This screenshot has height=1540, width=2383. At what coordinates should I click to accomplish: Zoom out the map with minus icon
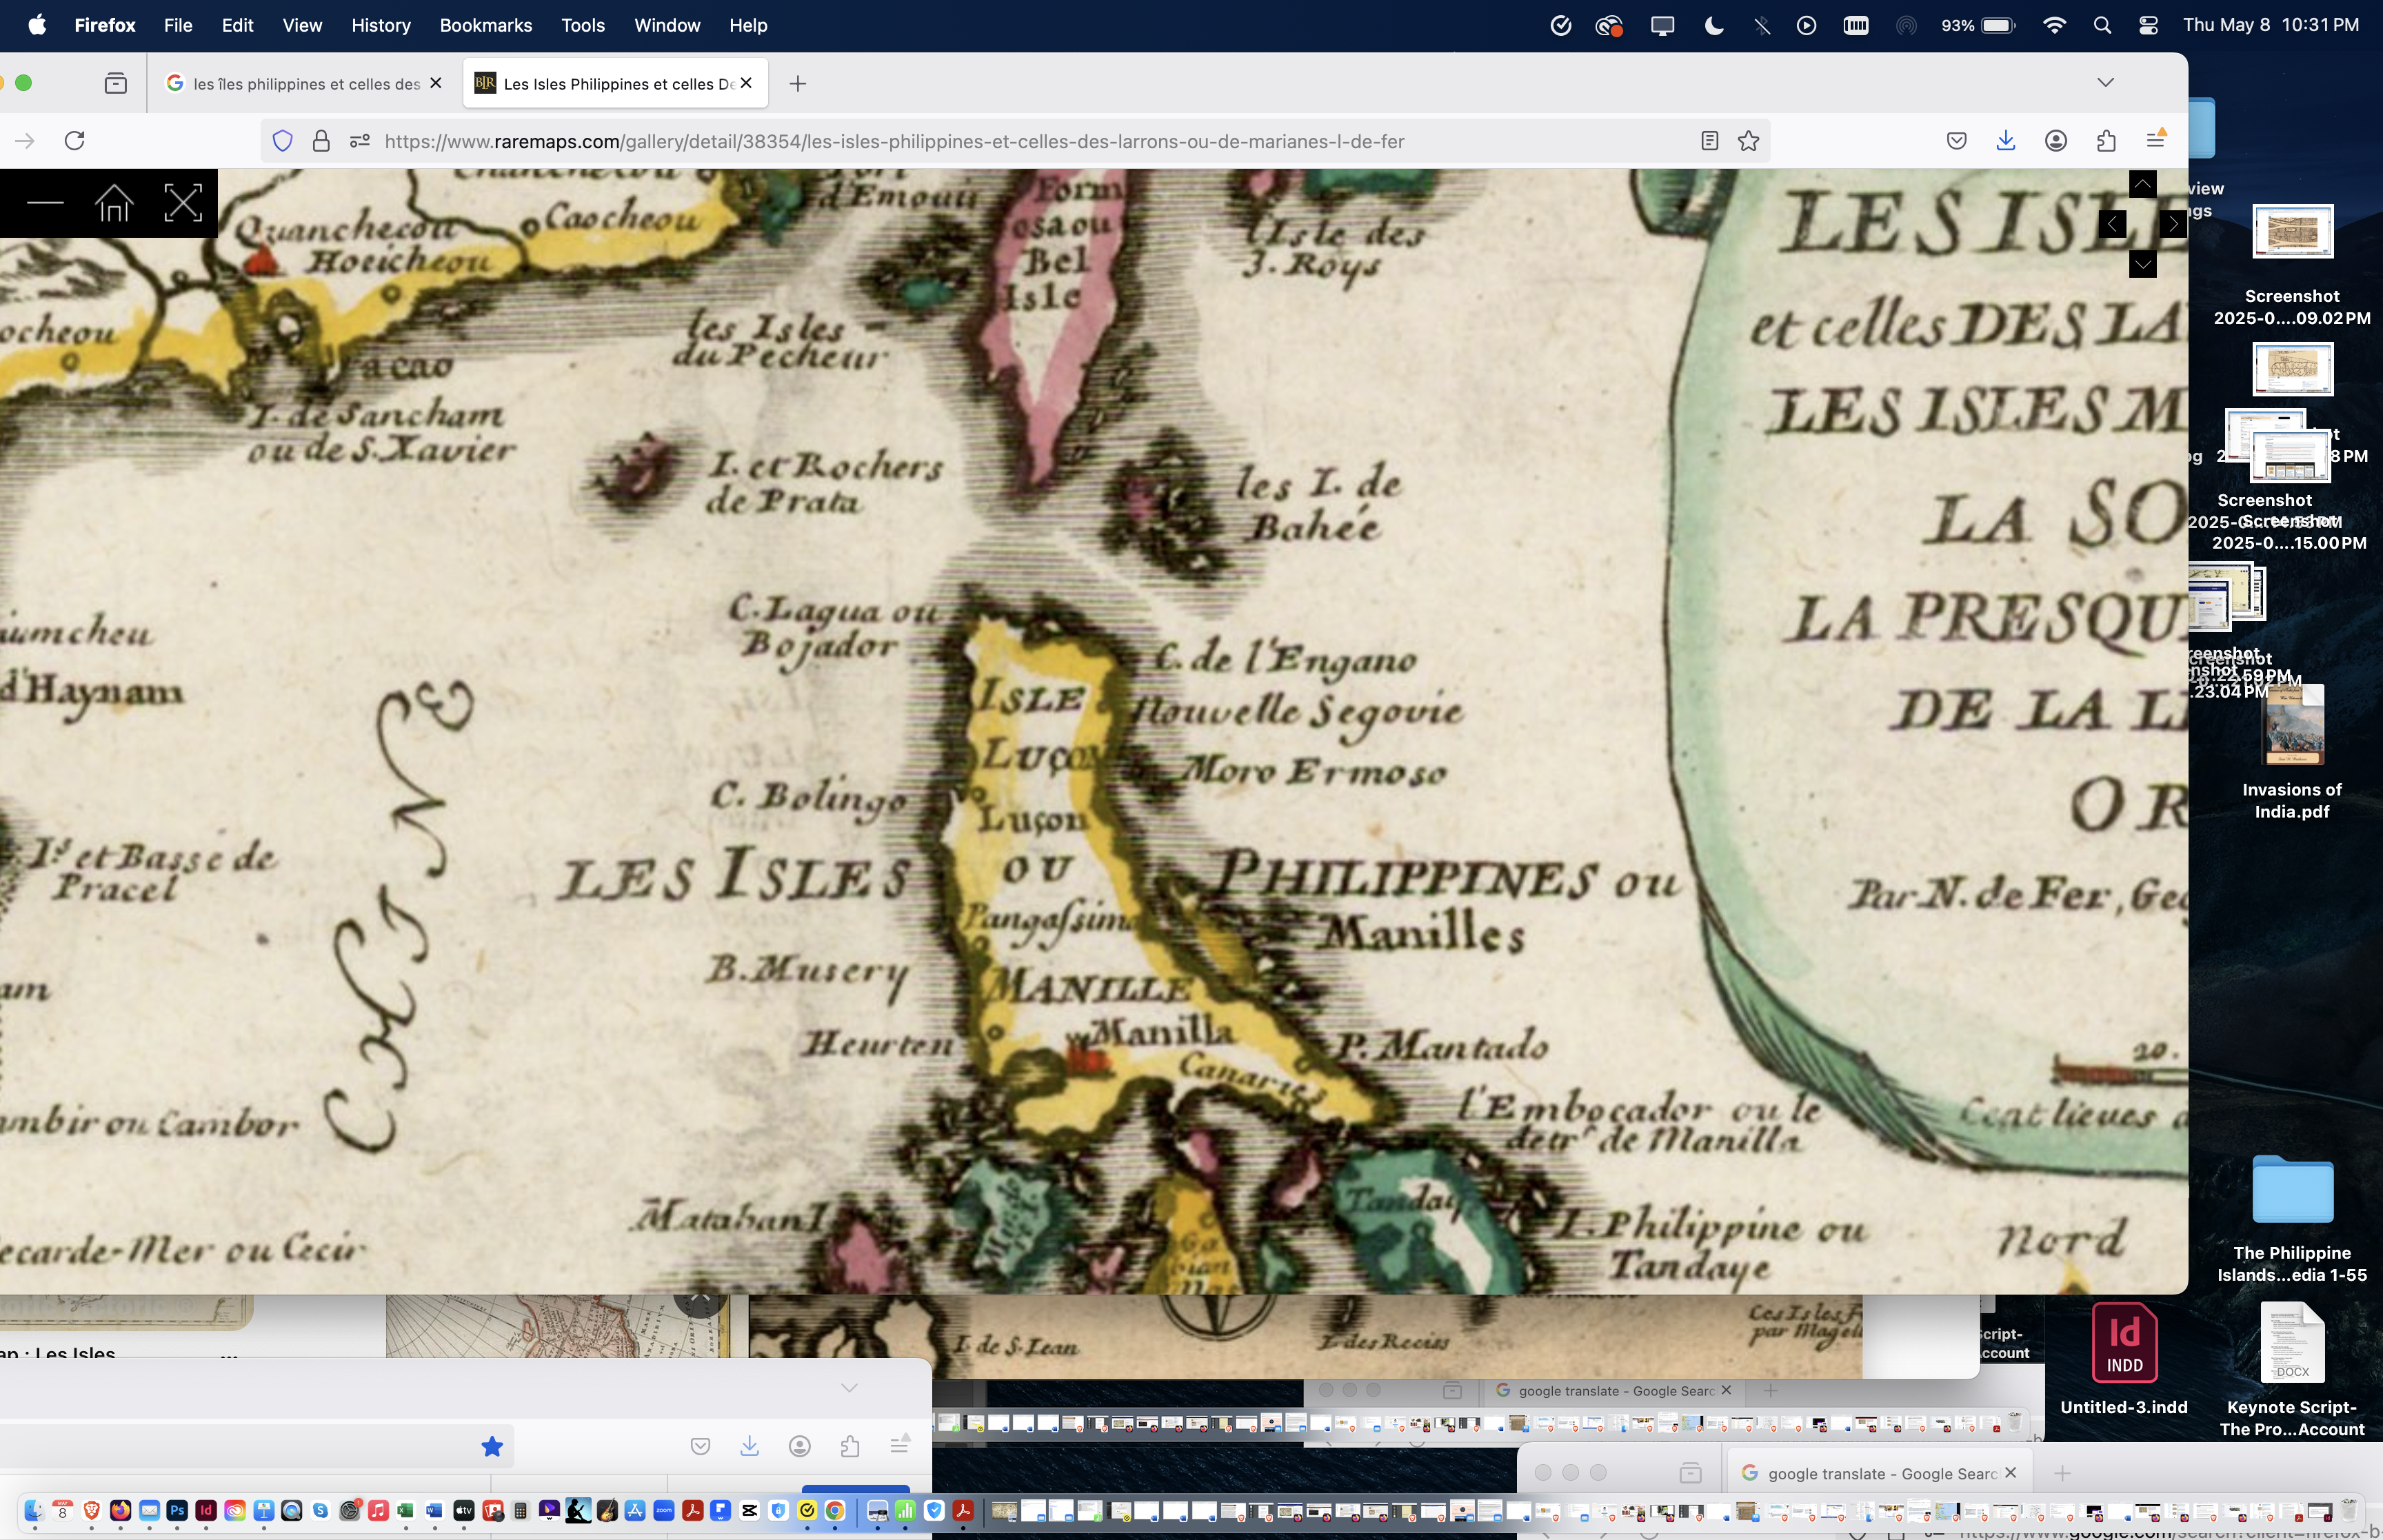(x=45, y=203)
